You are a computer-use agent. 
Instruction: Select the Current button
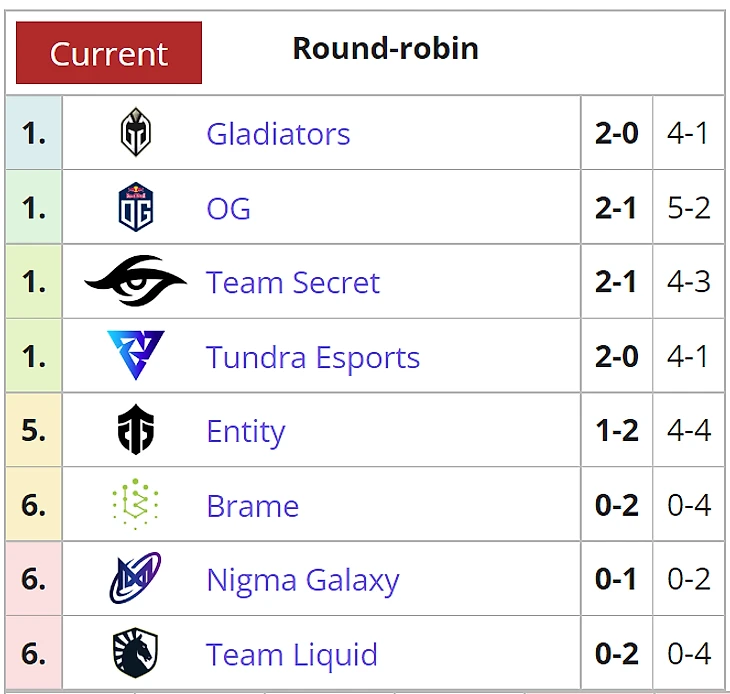[109, 53]
